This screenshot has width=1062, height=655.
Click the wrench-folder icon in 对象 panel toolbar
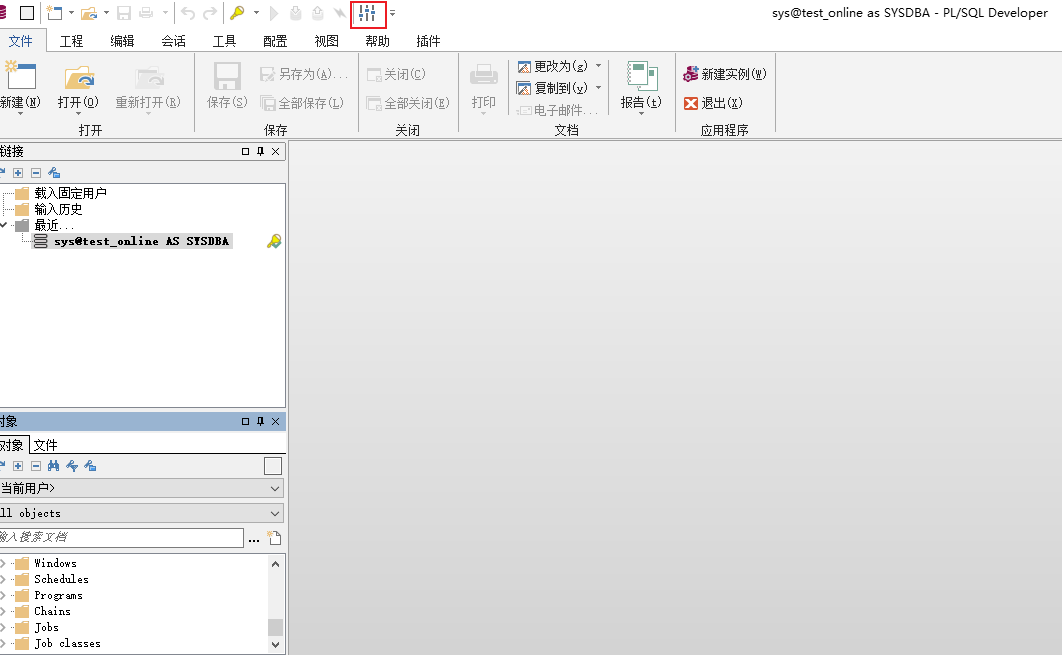[90, 466]
